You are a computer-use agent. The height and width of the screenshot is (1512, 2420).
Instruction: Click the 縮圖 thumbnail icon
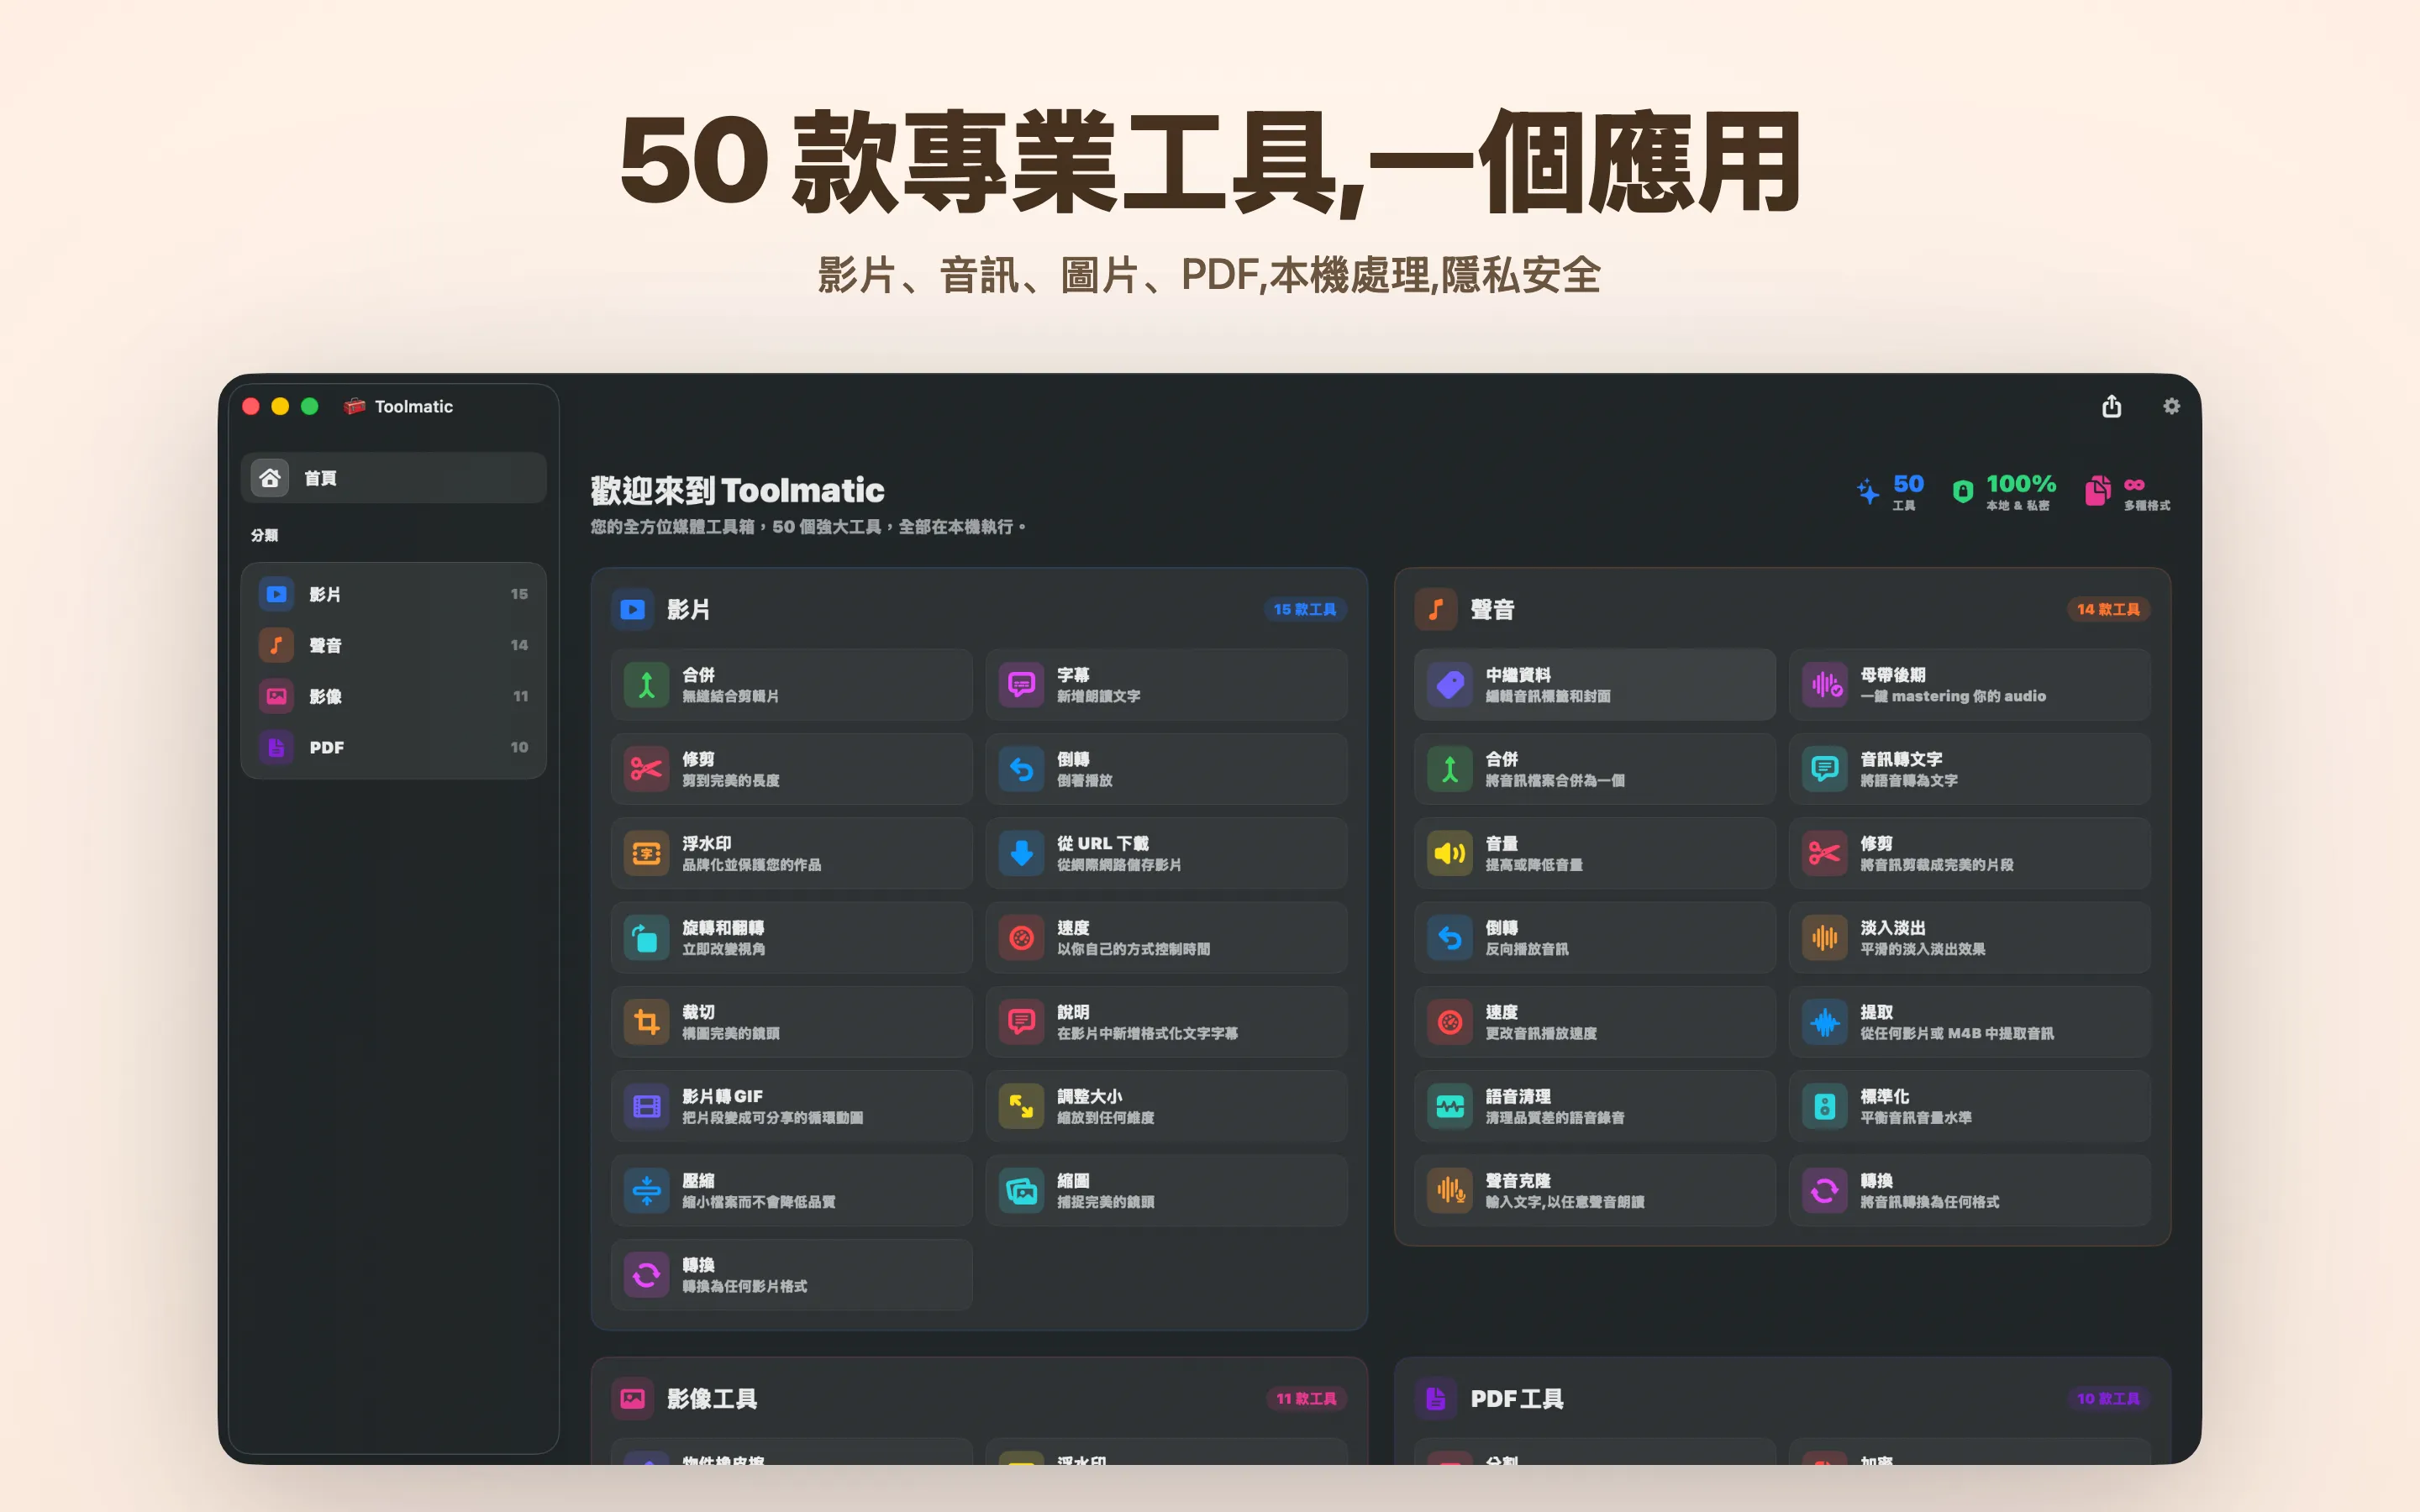click(1021, 1191)
